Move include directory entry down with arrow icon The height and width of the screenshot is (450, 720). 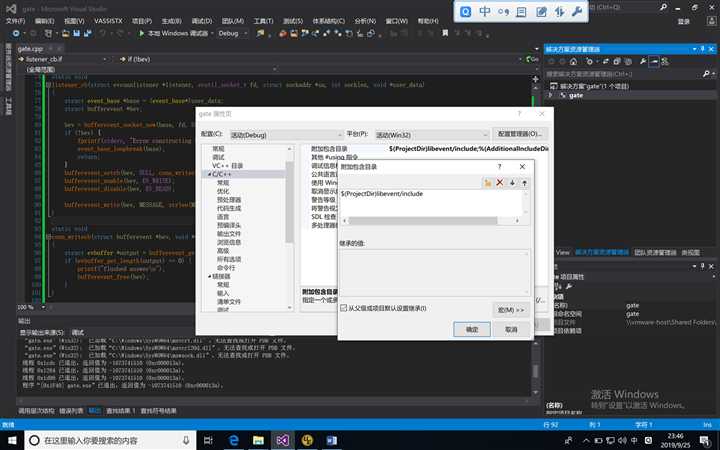(512, 183)
